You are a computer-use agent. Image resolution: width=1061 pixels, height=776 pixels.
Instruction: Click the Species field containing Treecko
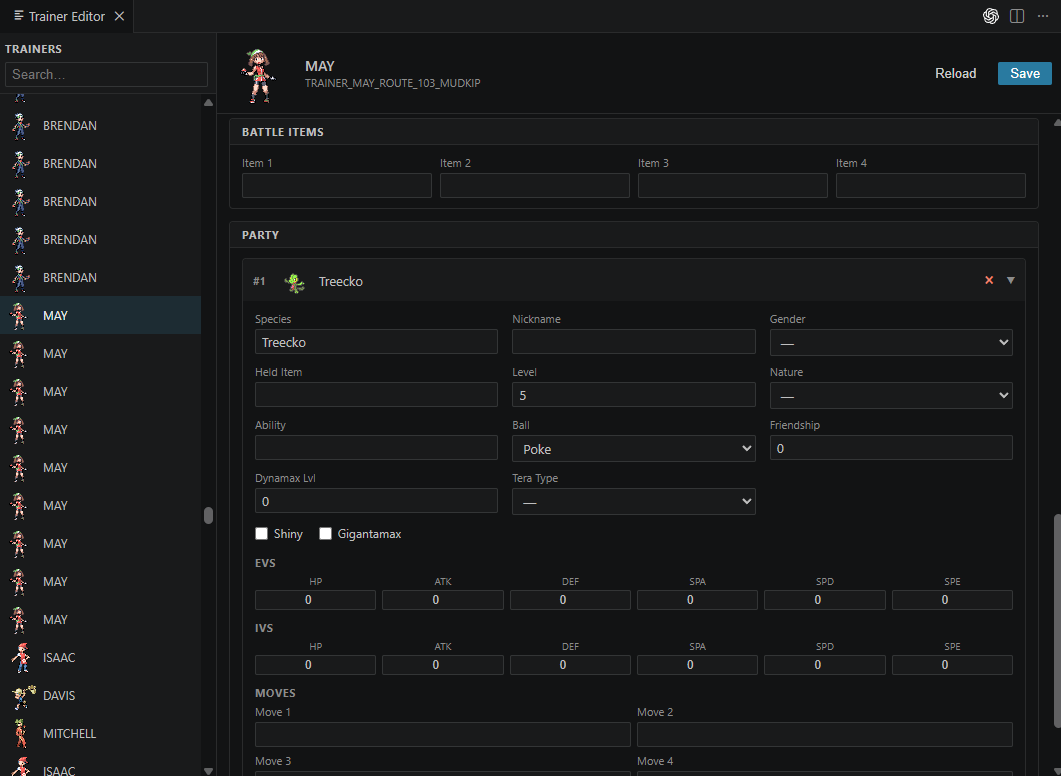pos(376,342)
